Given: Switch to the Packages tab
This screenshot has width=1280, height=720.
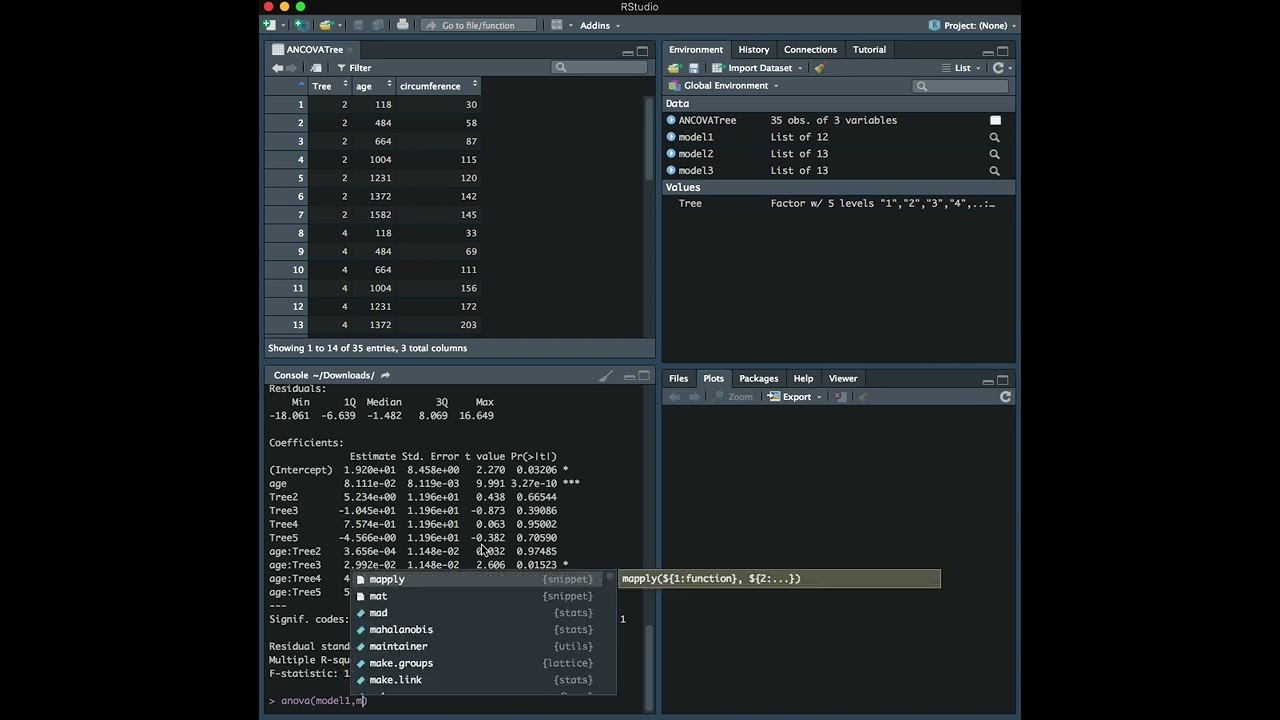Looking at the screenshot, I should (x=758, y=378).
